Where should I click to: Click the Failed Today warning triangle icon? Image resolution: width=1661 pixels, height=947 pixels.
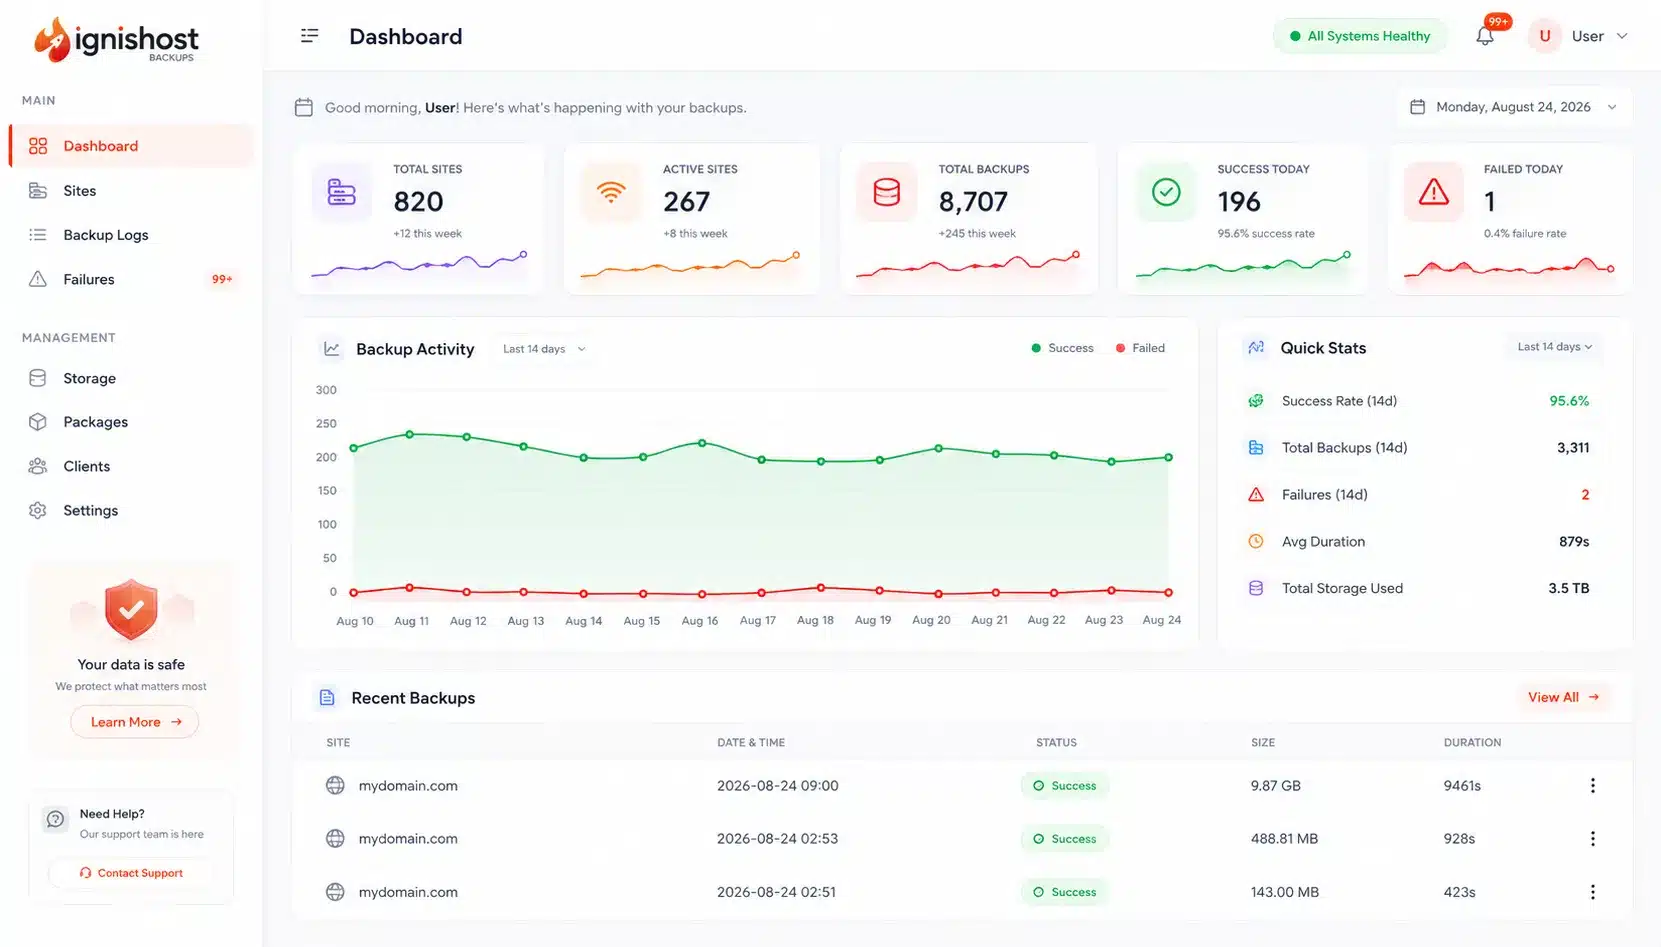tap(1433, 192)
